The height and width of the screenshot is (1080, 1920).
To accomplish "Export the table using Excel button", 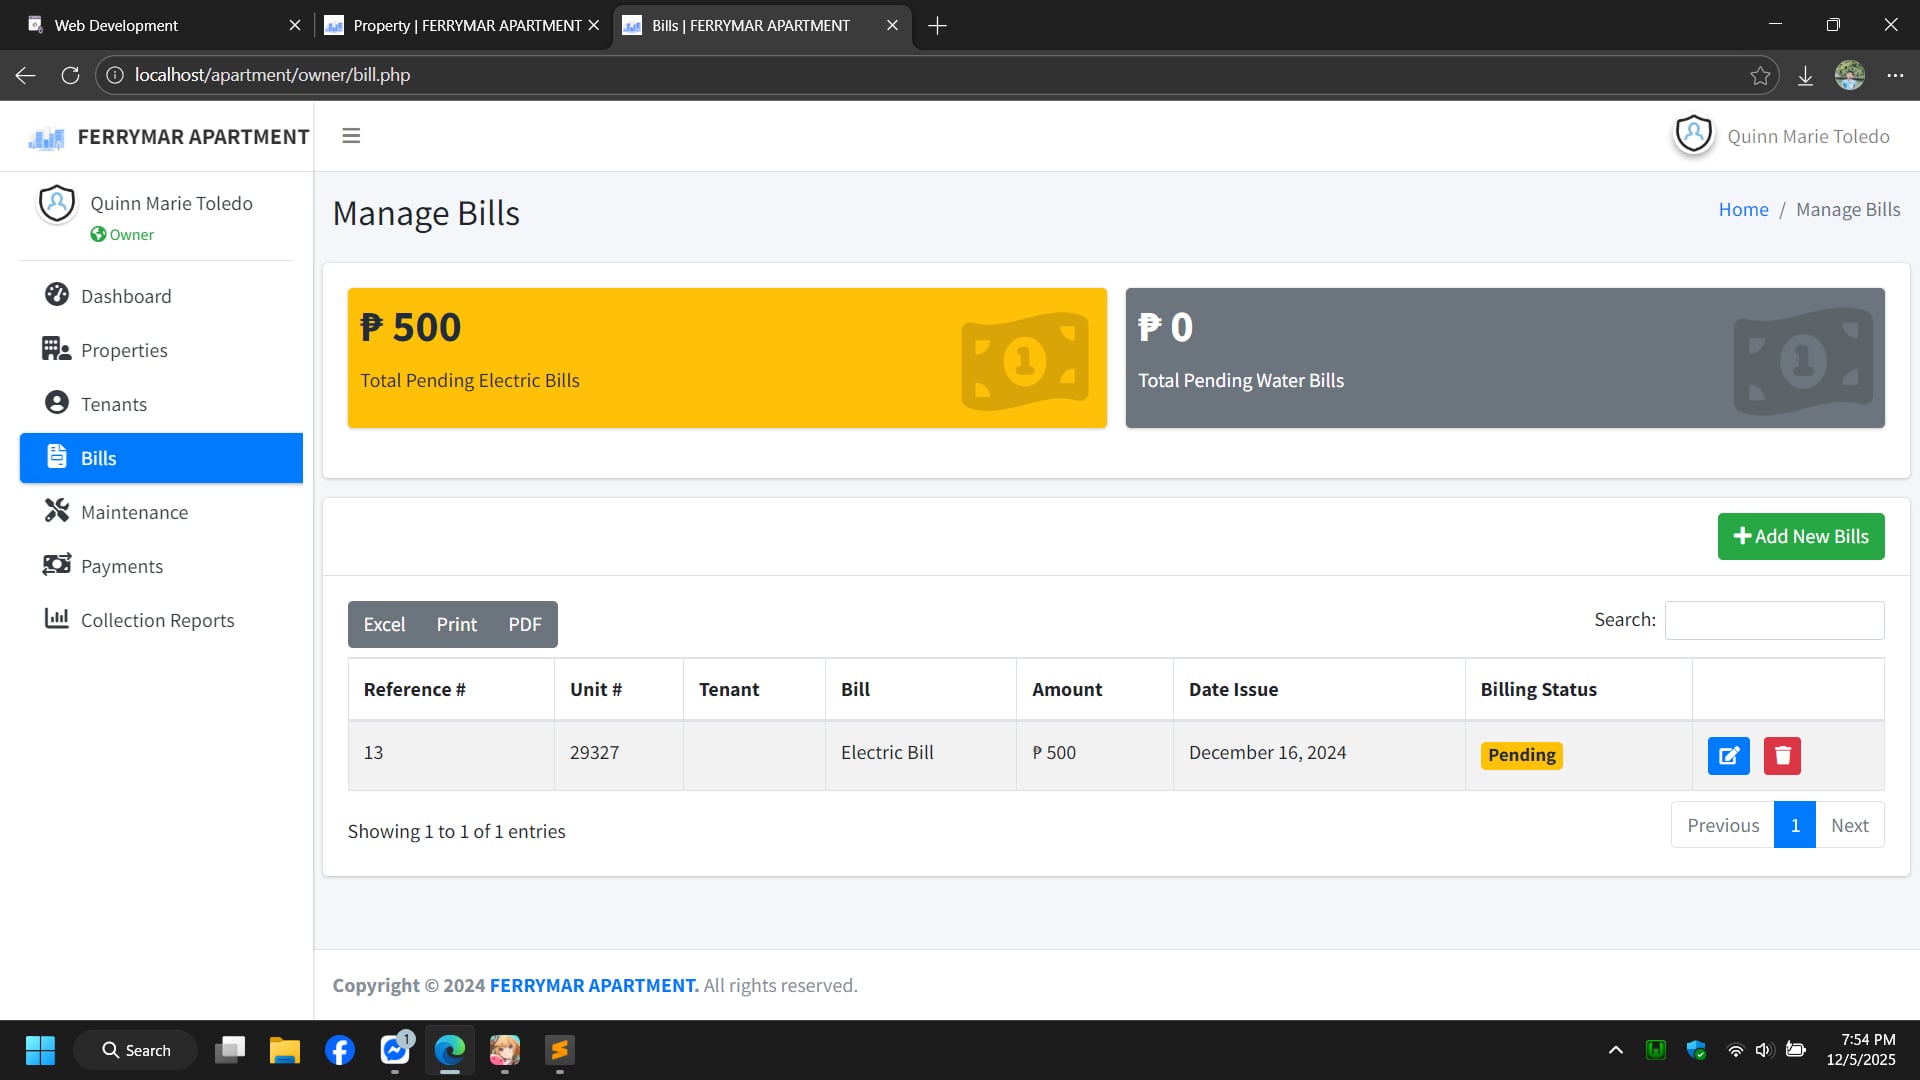I will point(384,624).
